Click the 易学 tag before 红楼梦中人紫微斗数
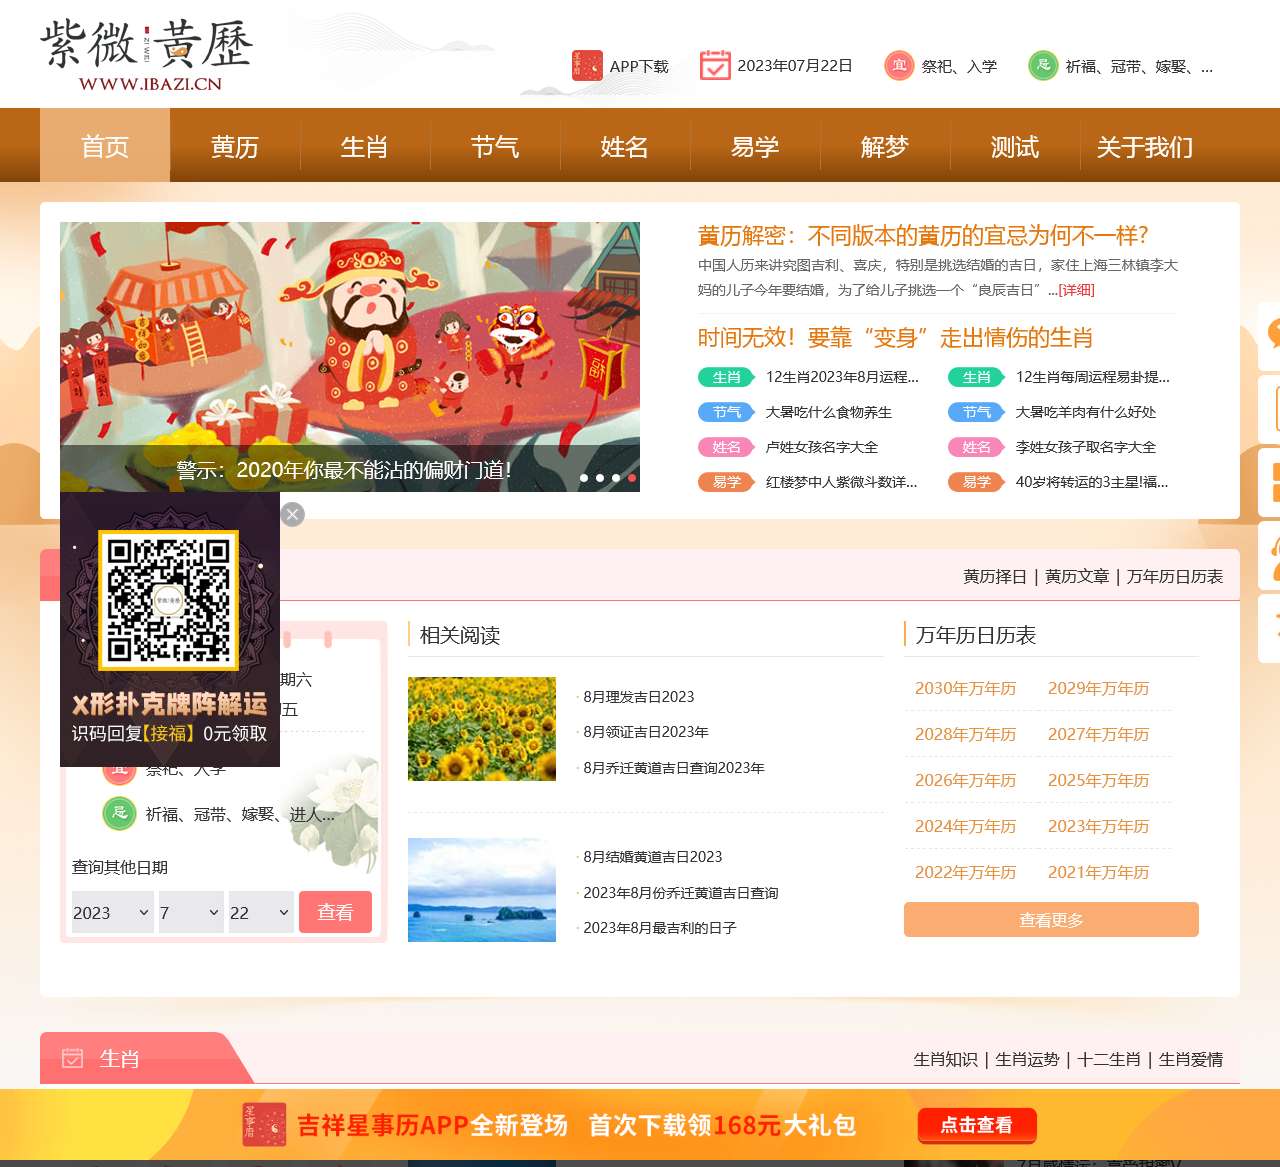 point(726,482)
